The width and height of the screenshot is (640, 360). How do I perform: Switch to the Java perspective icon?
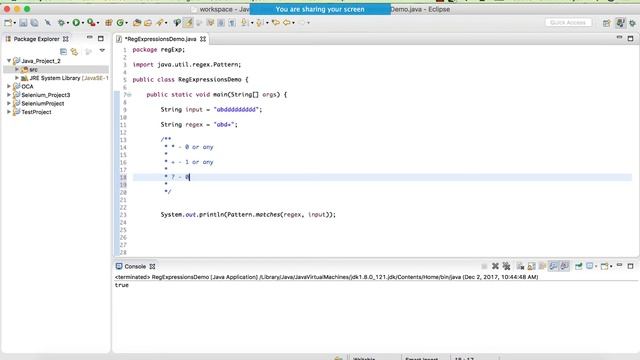620,23
